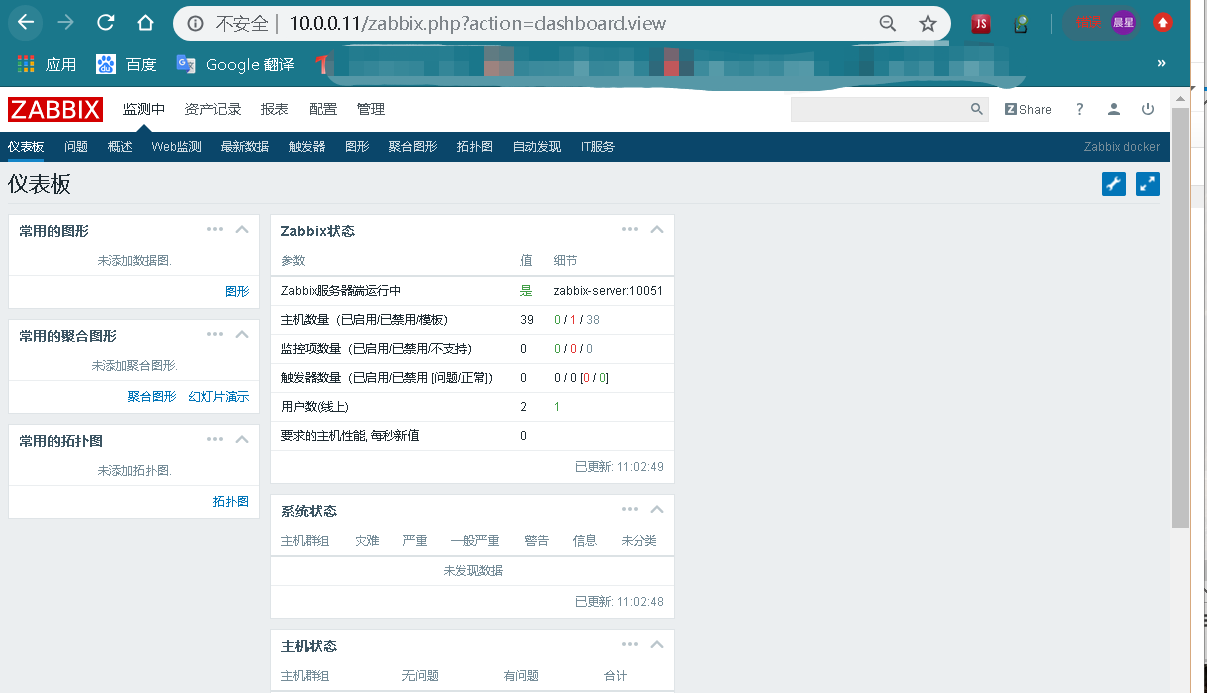Screen dimensions: 1207x693
Task: Click the red upload-arrow extension icon
Action: pos(1163,22)
